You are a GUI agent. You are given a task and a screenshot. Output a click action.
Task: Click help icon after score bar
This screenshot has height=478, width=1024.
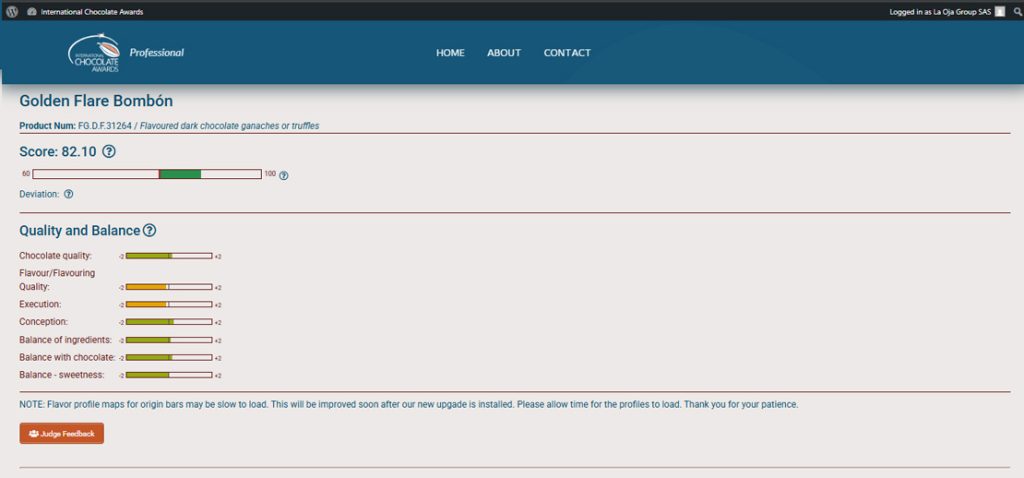click(284, 176)
